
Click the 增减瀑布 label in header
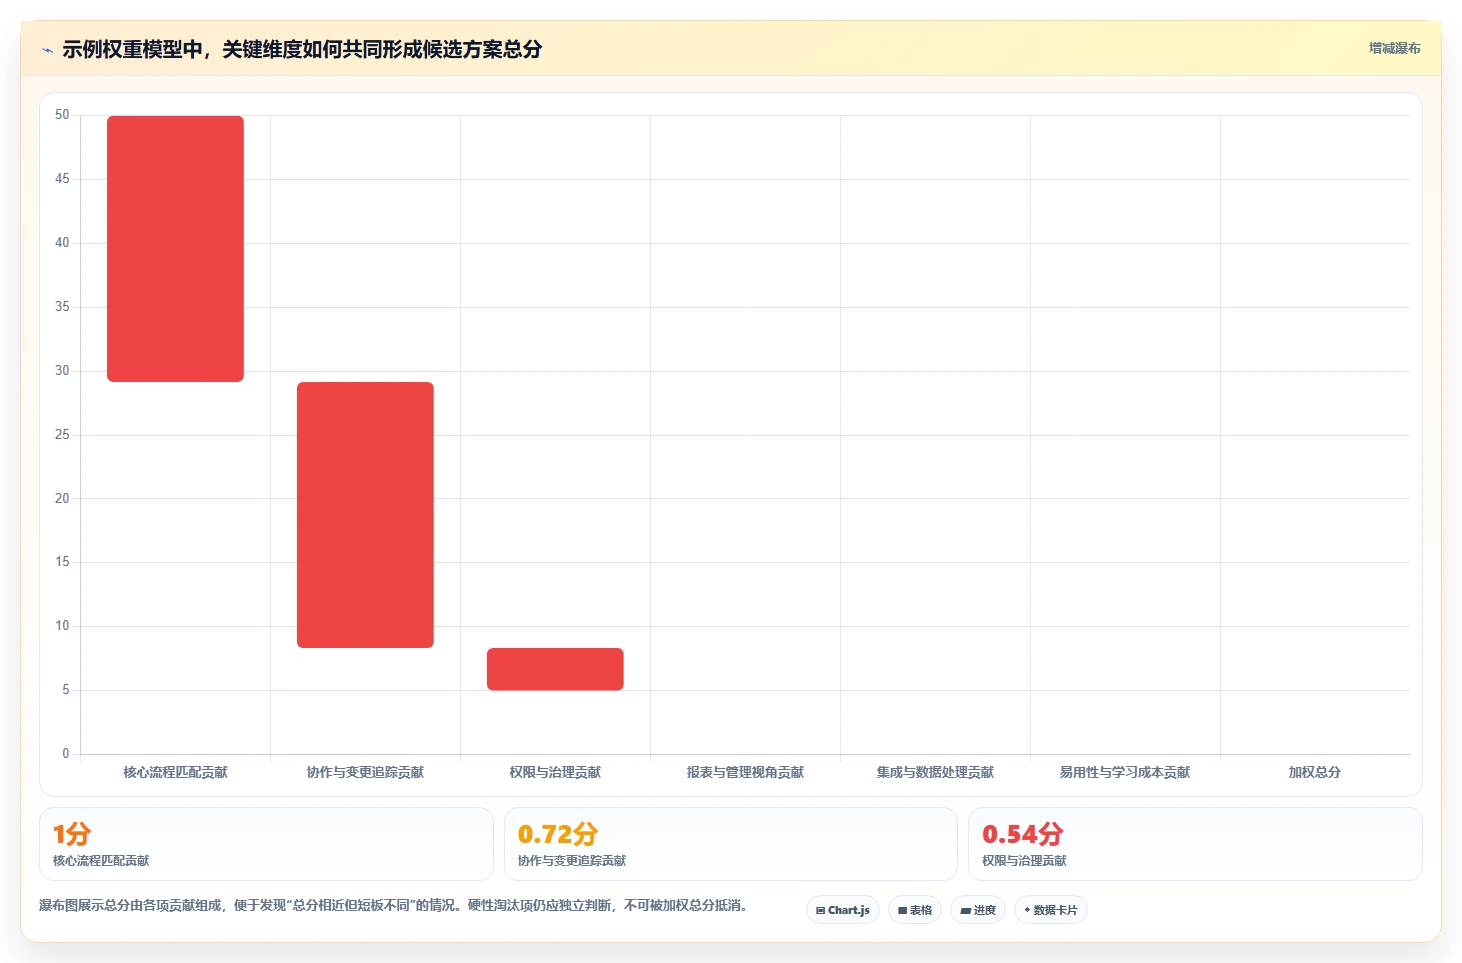point(1394,48)
